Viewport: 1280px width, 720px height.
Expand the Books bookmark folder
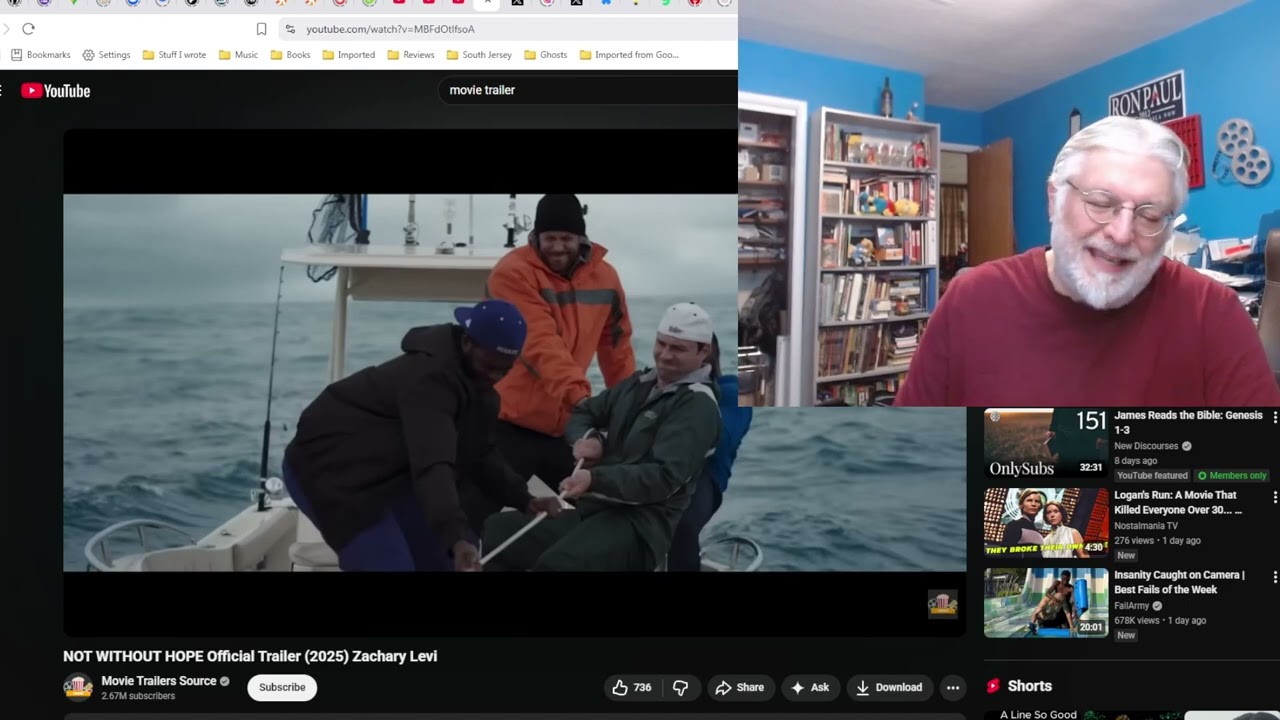pos(290,55)
